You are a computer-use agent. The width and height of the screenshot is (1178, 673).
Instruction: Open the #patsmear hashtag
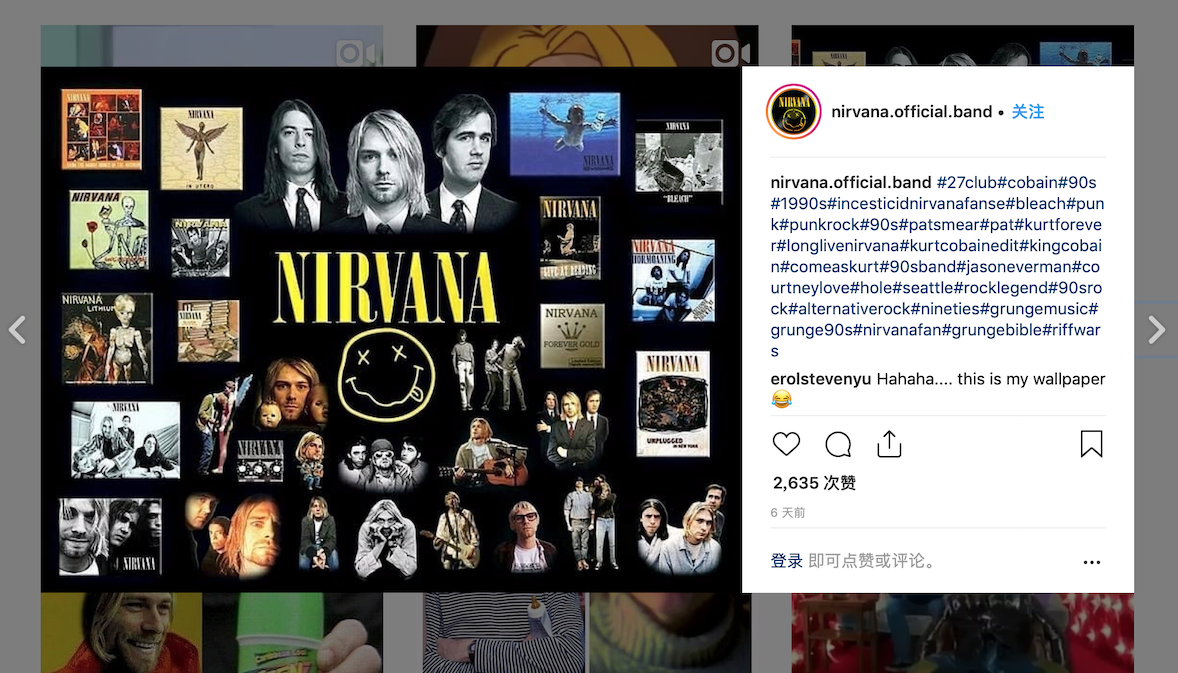[x=939, y=225]
